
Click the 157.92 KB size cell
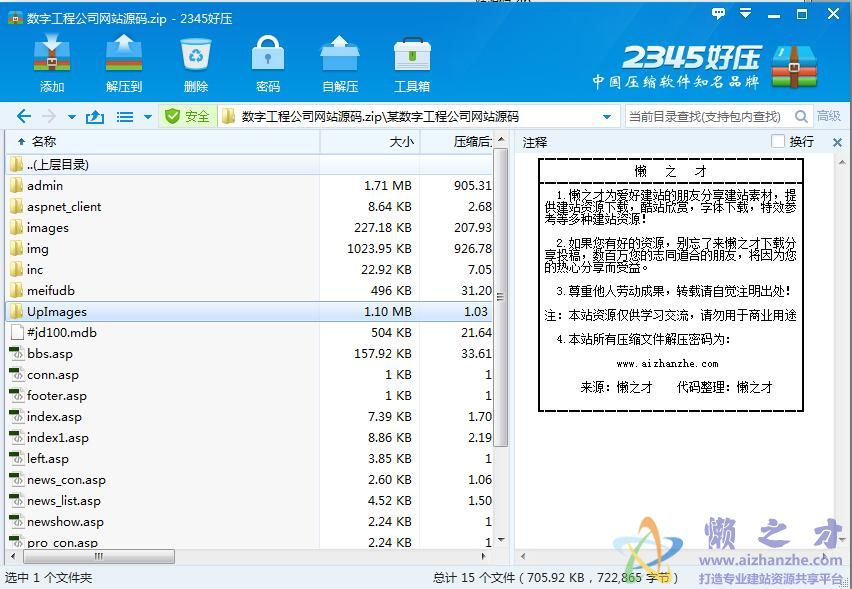[383, 354]
